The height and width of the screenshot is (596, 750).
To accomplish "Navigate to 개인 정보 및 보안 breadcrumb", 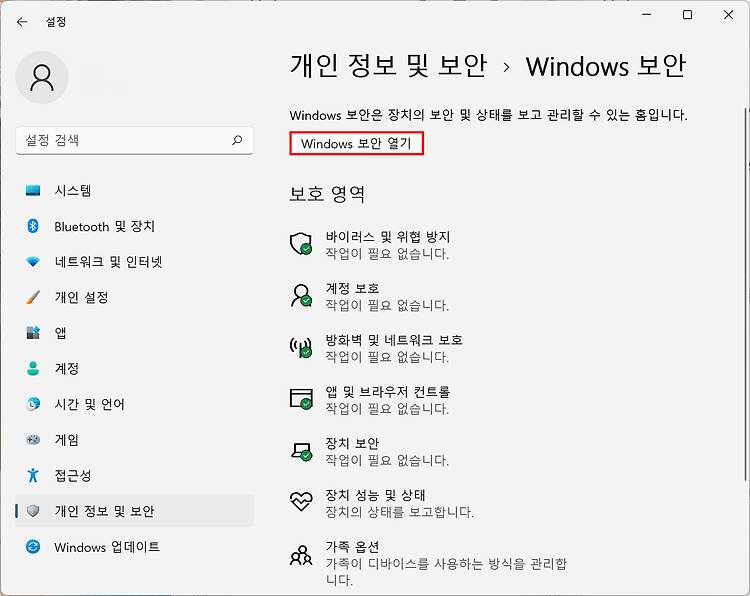I will click(x=388, y=66).
